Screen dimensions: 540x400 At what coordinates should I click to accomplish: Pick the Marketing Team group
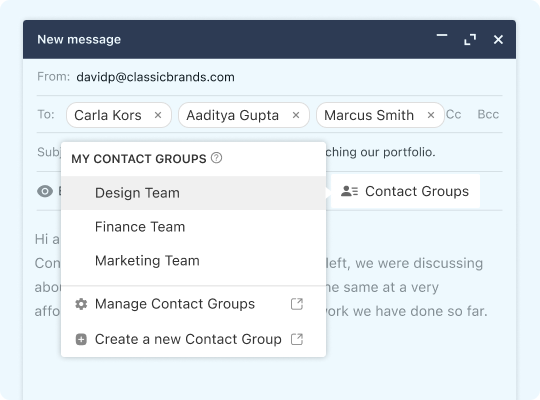point(194,260)
